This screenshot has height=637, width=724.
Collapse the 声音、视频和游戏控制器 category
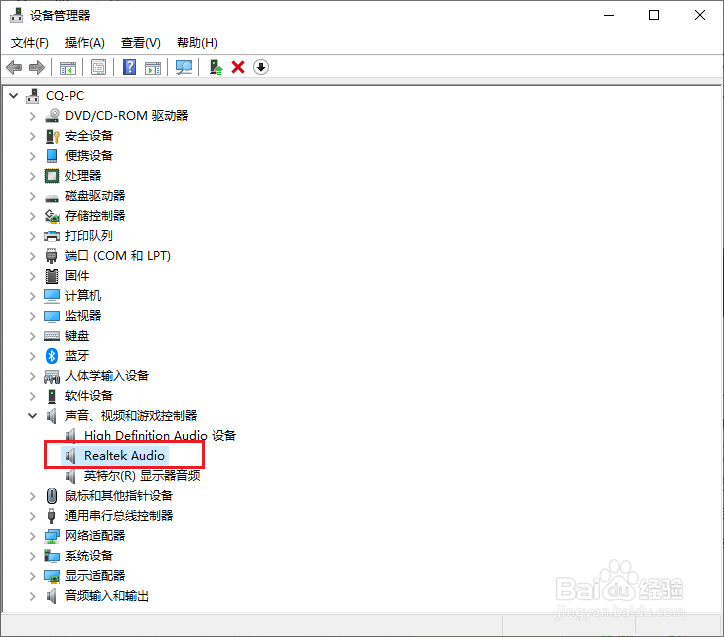point(32,416)
